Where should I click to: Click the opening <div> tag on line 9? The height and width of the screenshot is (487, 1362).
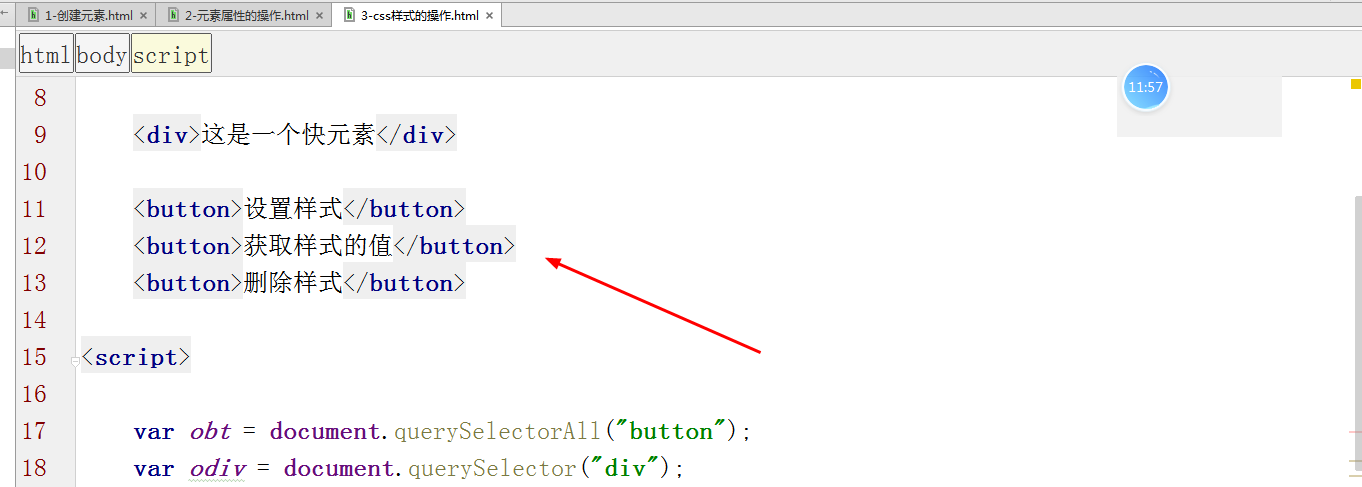(x=167, y=135)
